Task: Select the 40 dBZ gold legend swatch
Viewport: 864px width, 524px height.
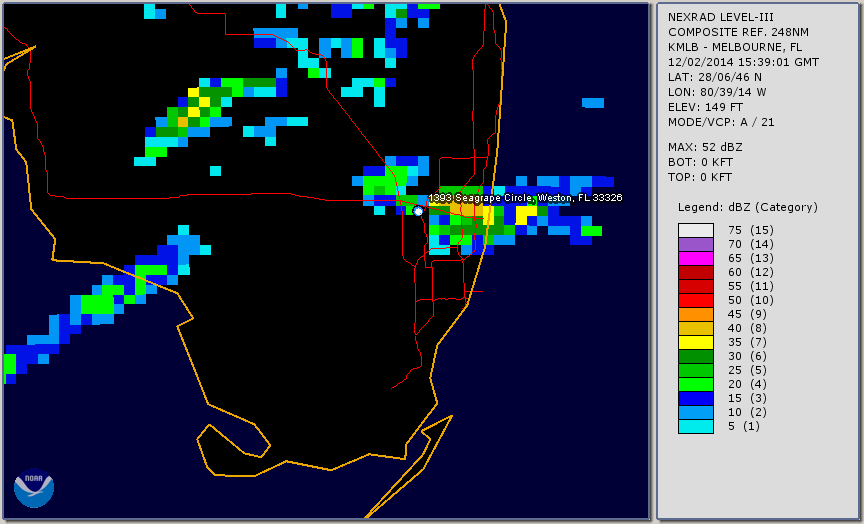Action: click(696, 328)
